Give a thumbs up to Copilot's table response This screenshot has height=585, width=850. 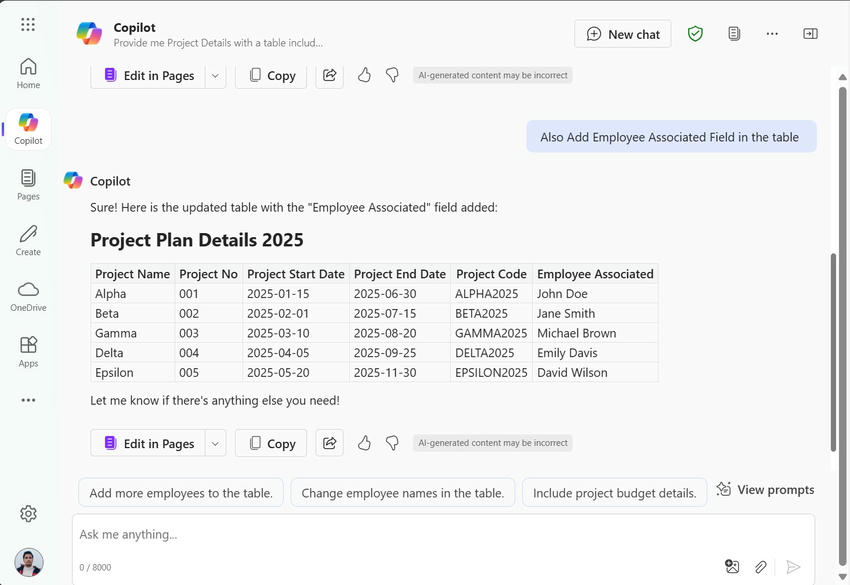(x=364, y=442)
